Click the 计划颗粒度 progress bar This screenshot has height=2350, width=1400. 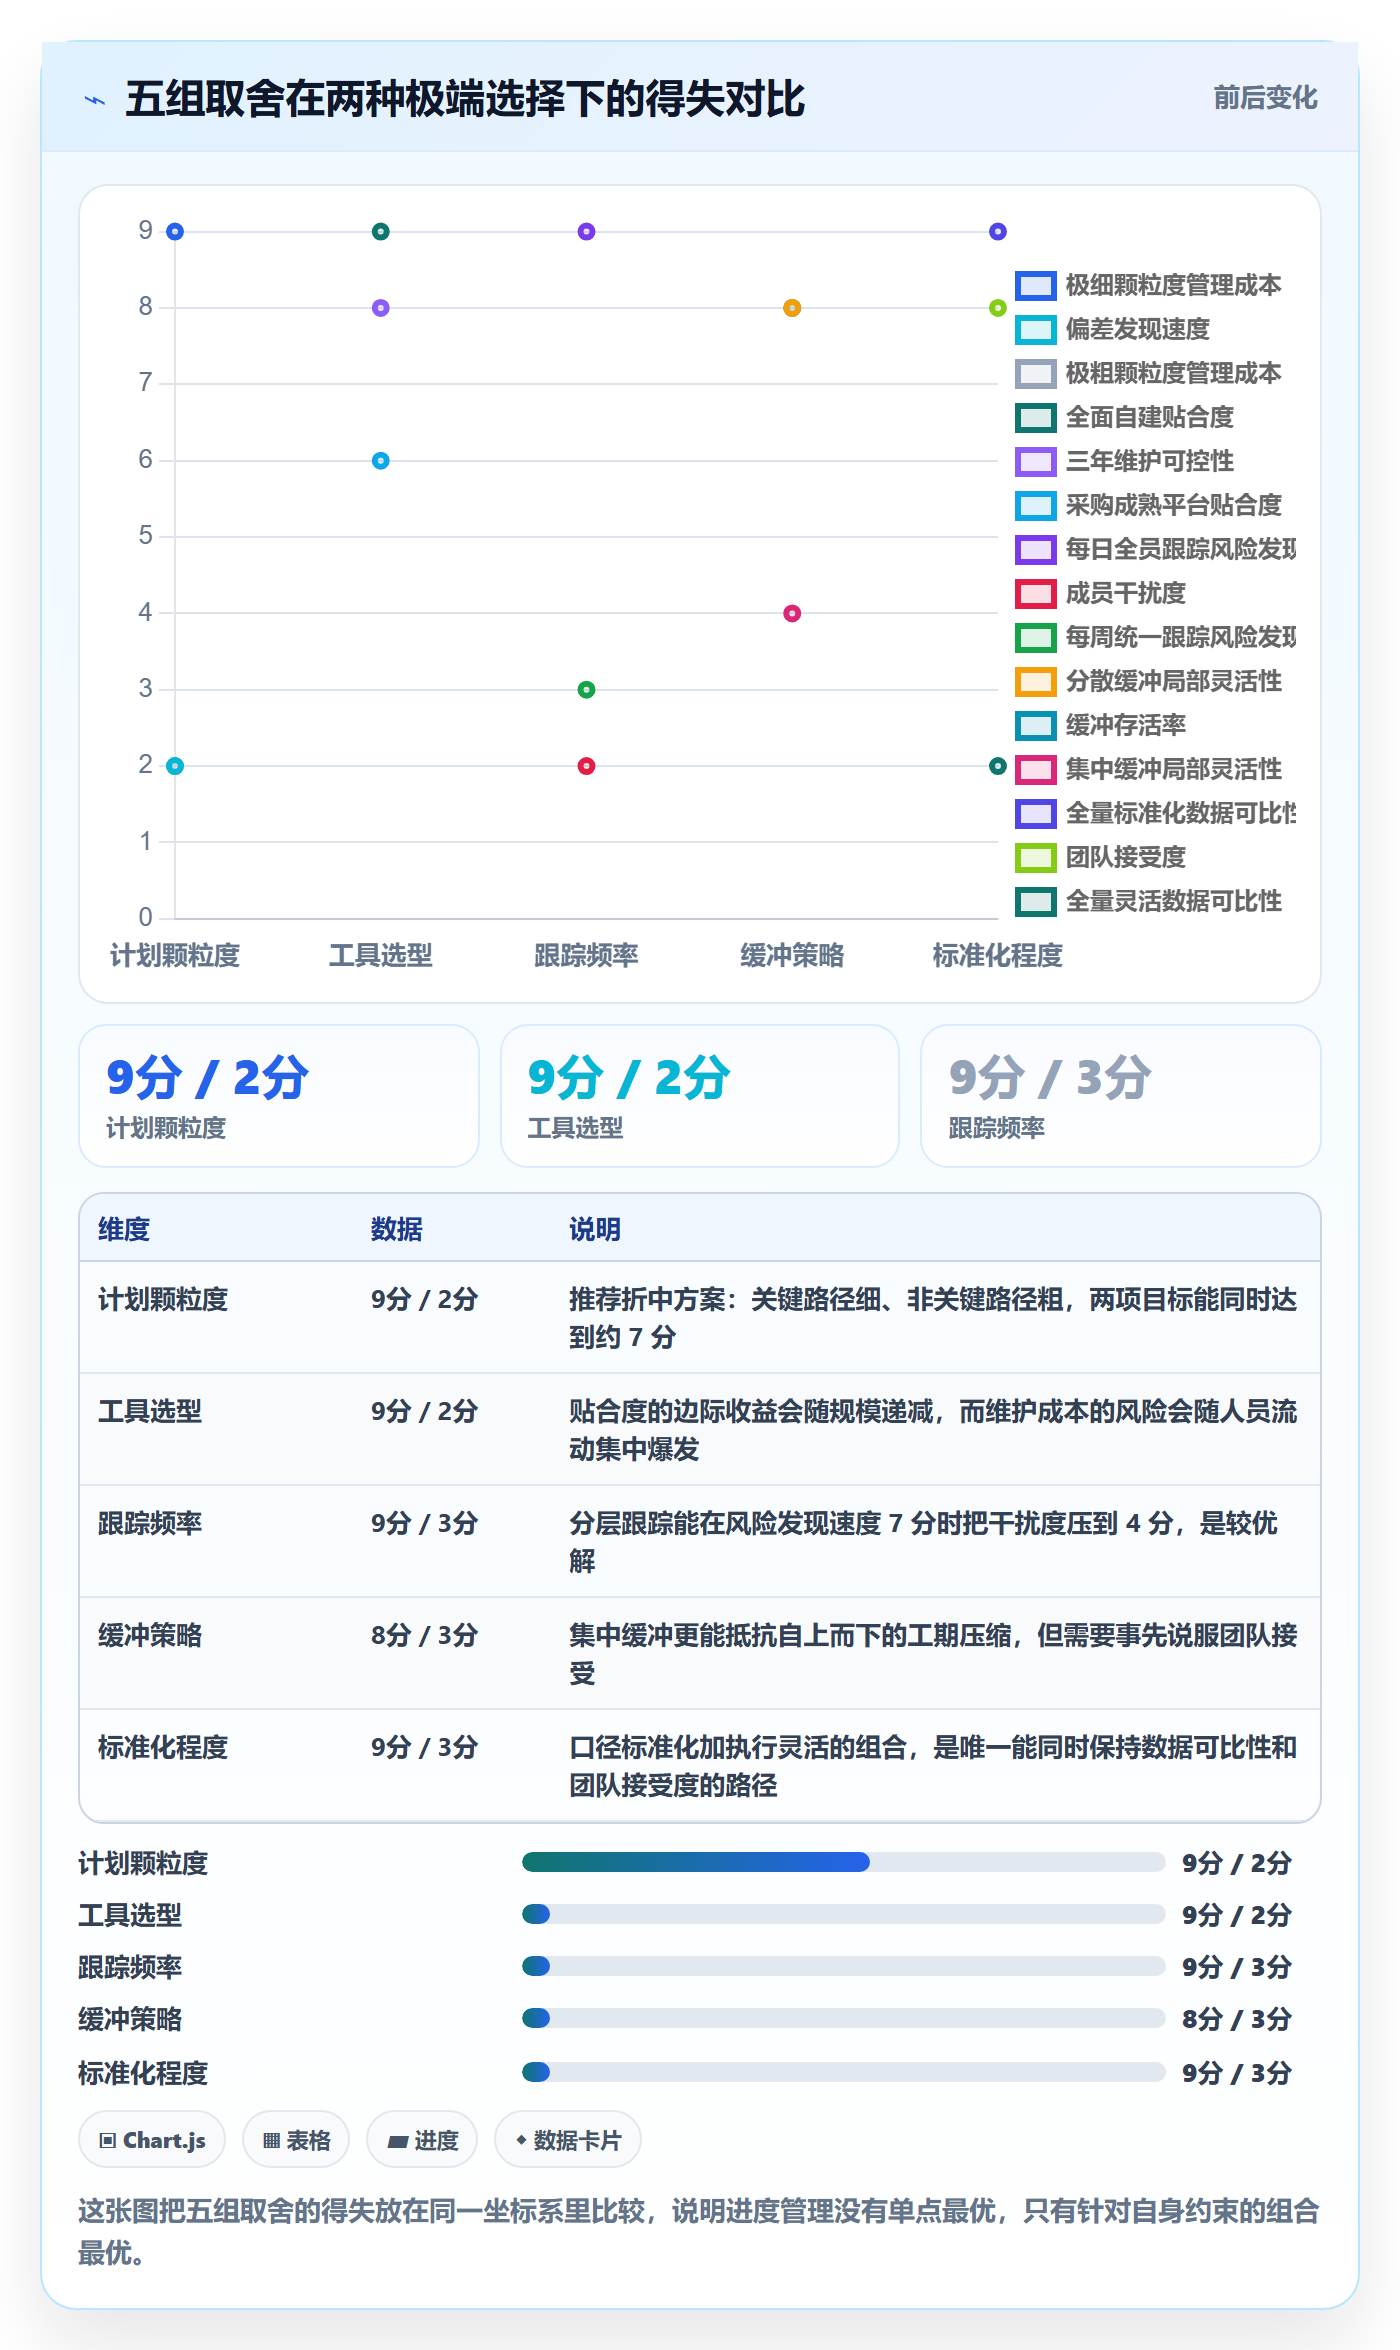(843, 1862)
